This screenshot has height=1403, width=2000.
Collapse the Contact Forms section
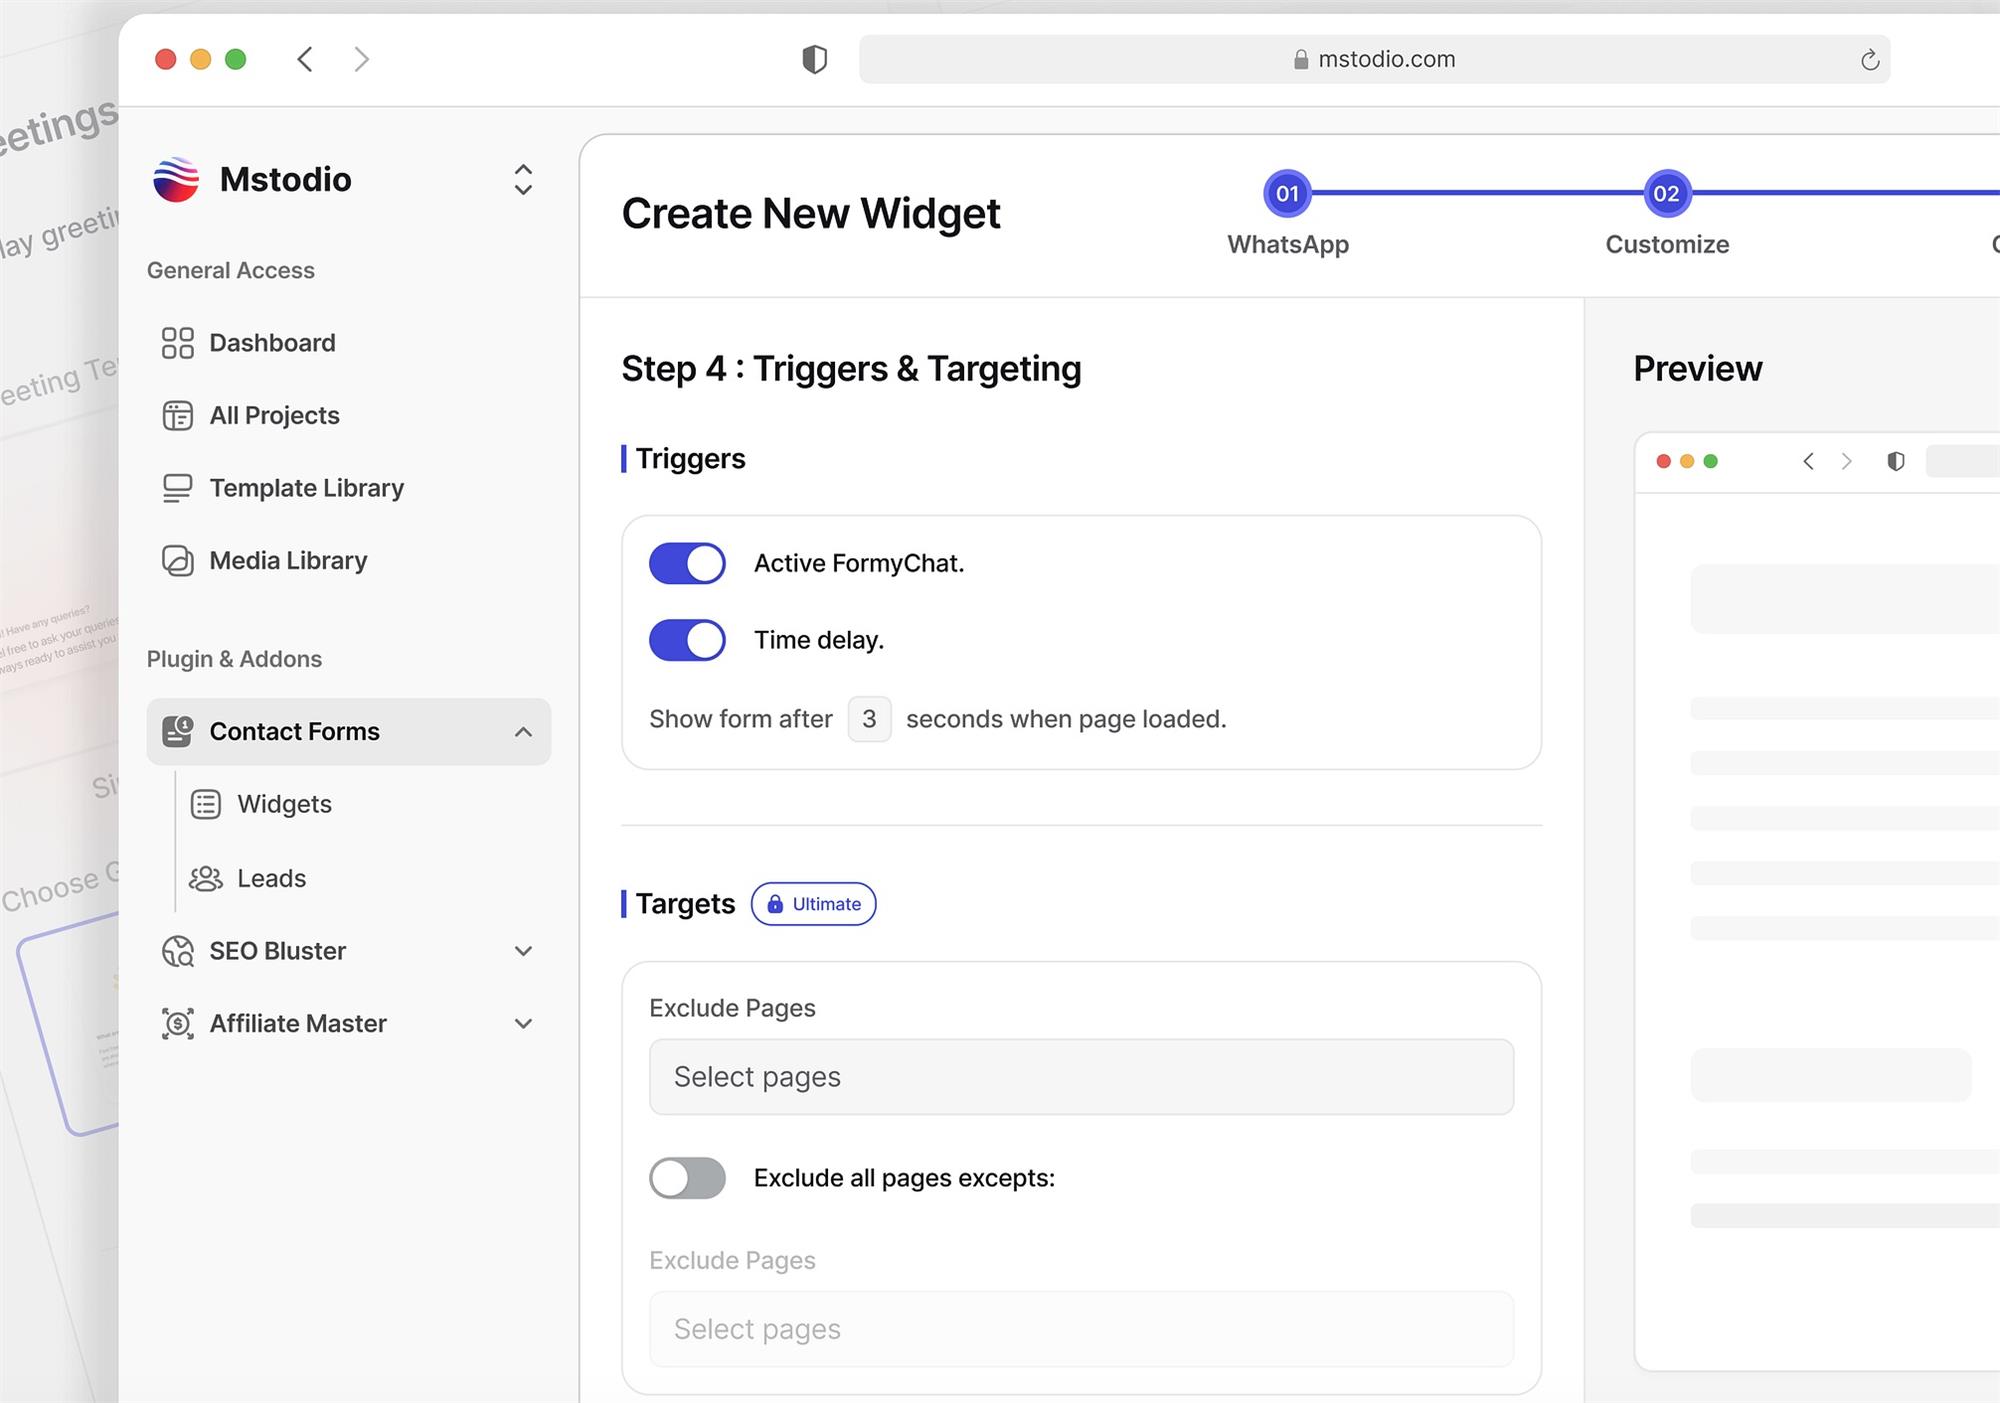[x=523, y=732]
